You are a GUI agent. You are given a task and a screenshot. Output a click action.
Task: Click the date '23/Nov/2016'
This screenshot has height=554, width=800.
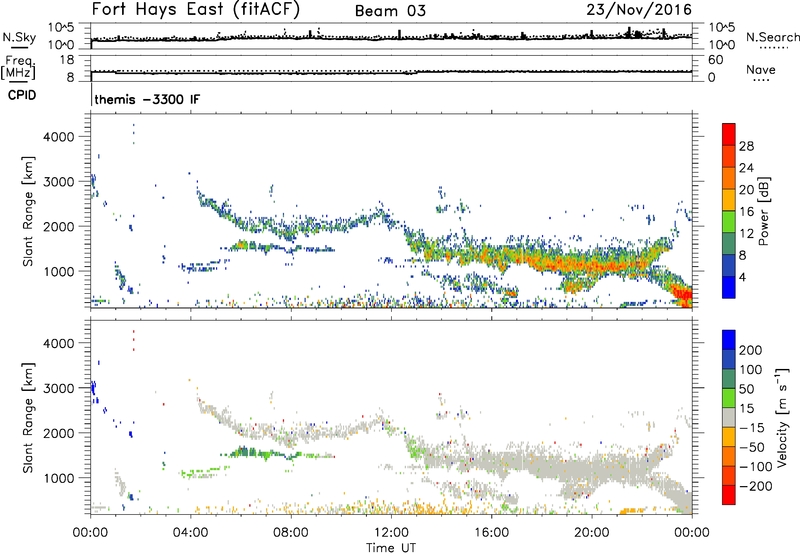click(x=639, y=9)
